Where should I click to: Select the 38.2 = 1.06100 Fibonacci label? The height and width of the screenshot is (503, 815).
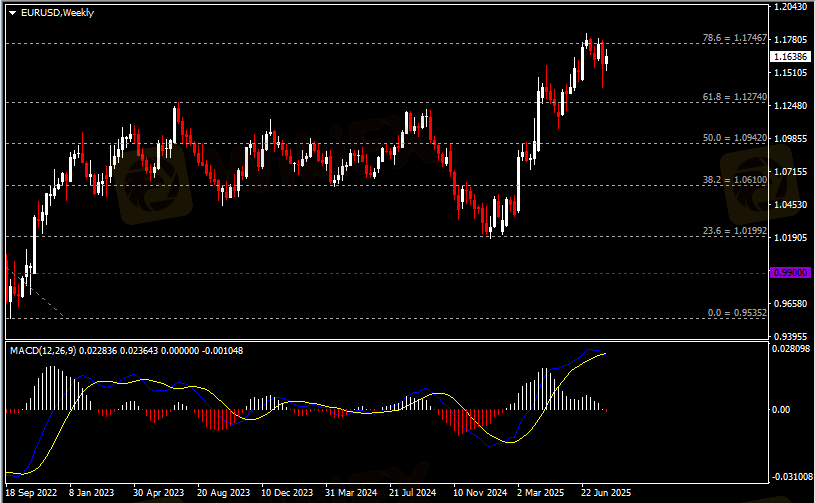click(x=734, y=180)
